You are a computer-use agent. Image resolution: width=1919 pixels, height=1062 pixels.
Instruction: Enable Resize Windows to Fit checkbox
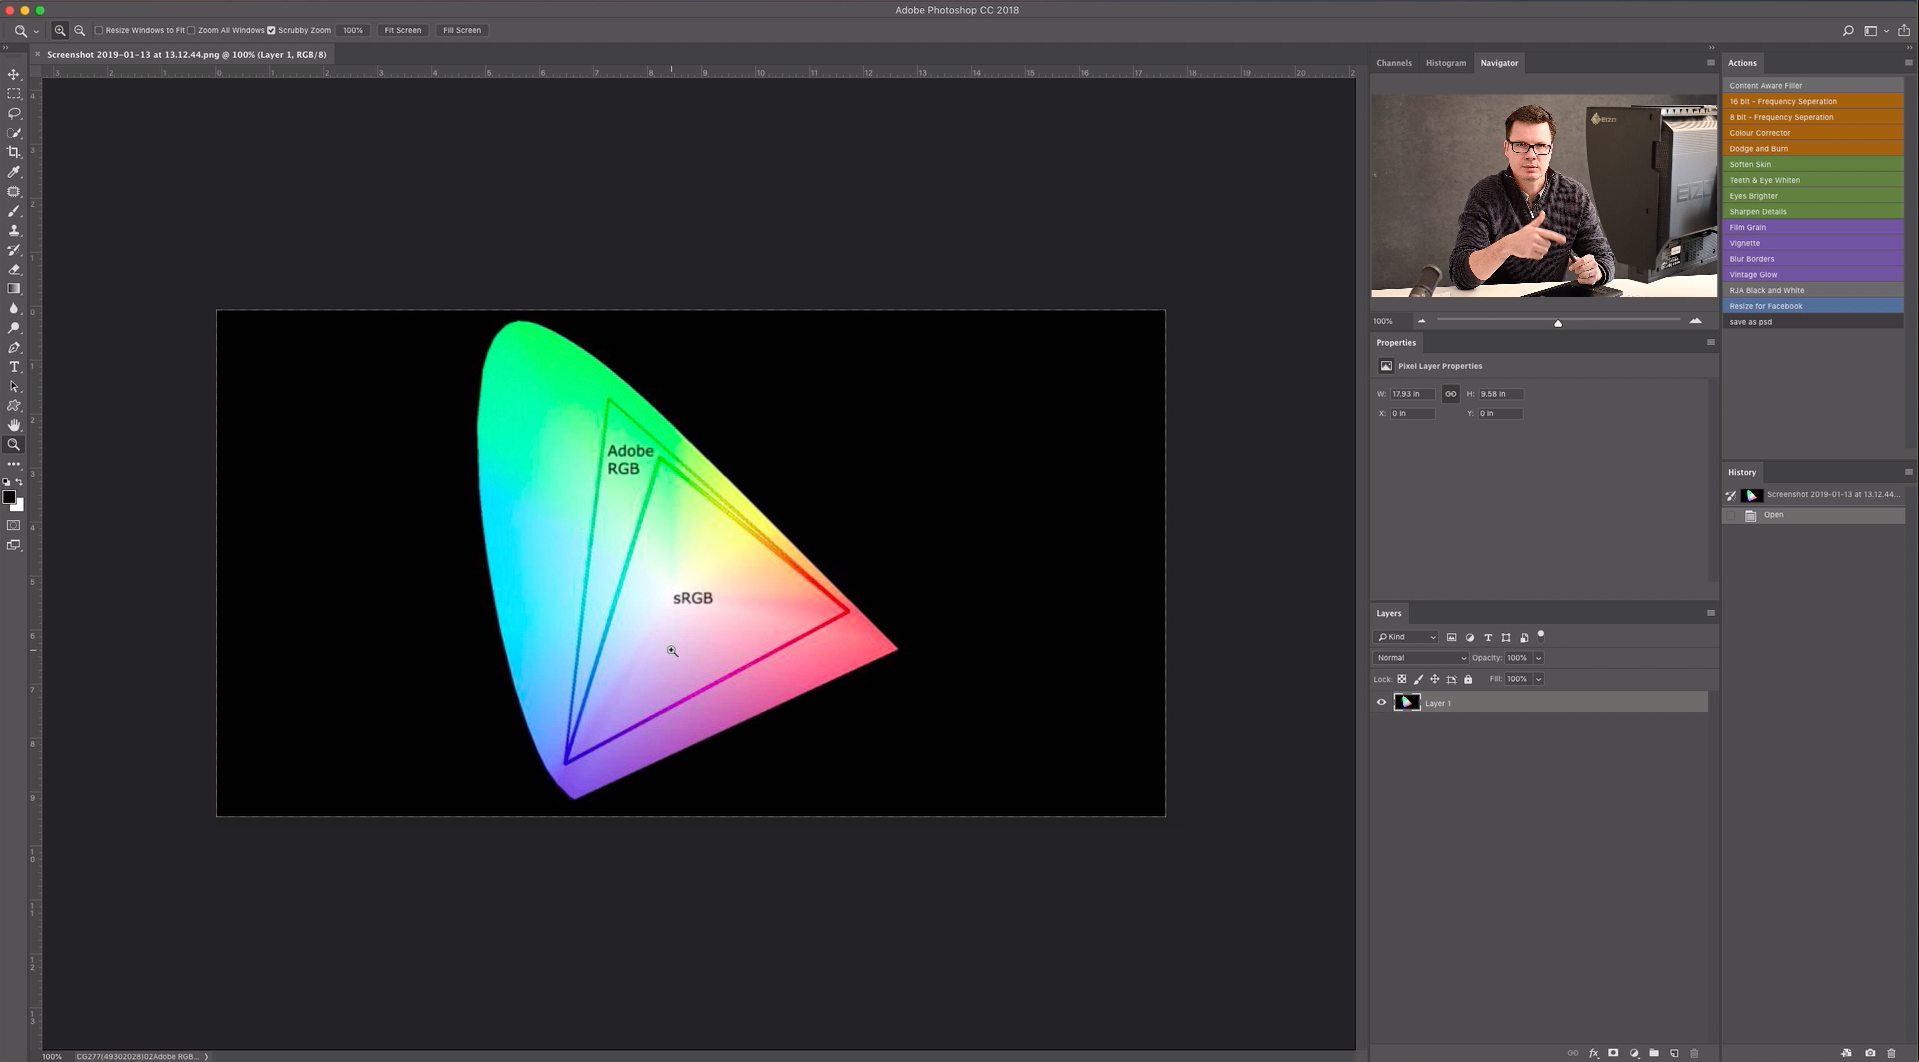[x=99, y=30]
